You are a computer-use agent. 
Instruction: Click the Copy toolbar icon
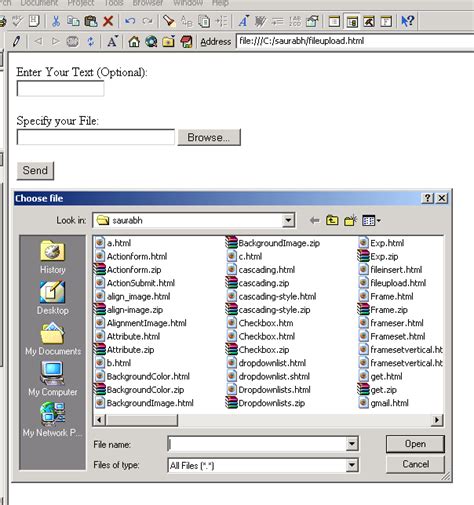73,21
